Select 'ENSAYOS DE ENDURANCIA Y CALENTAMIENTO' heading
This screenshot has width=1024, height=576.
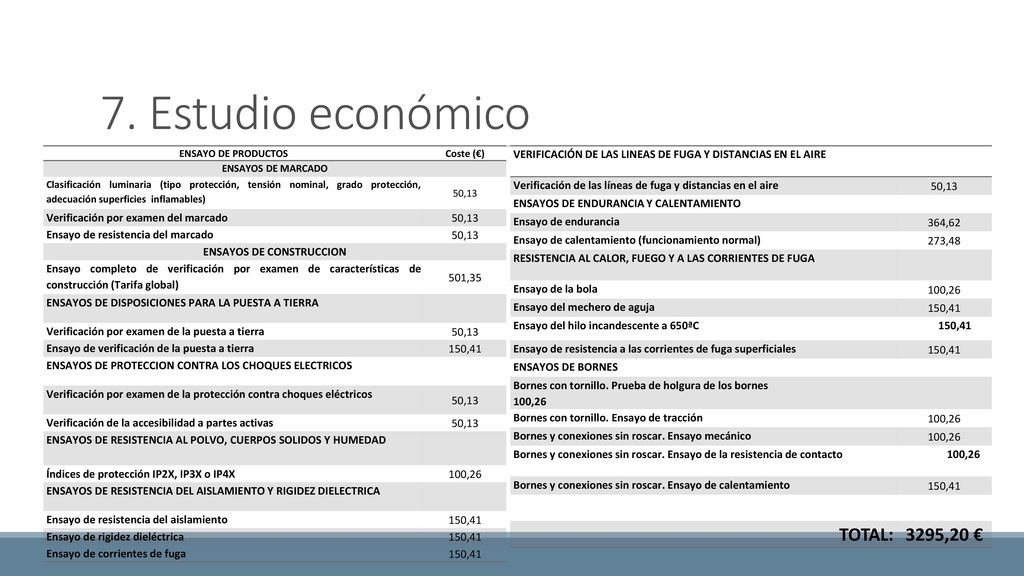[627, 204]
